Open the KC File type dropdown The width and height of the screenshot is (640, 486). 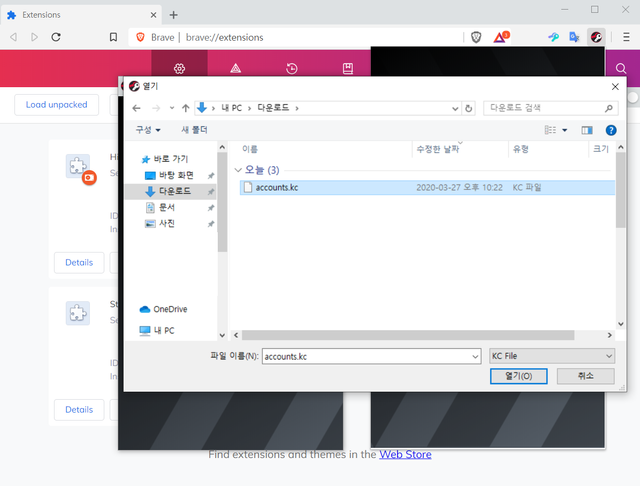tap(552, 356)
